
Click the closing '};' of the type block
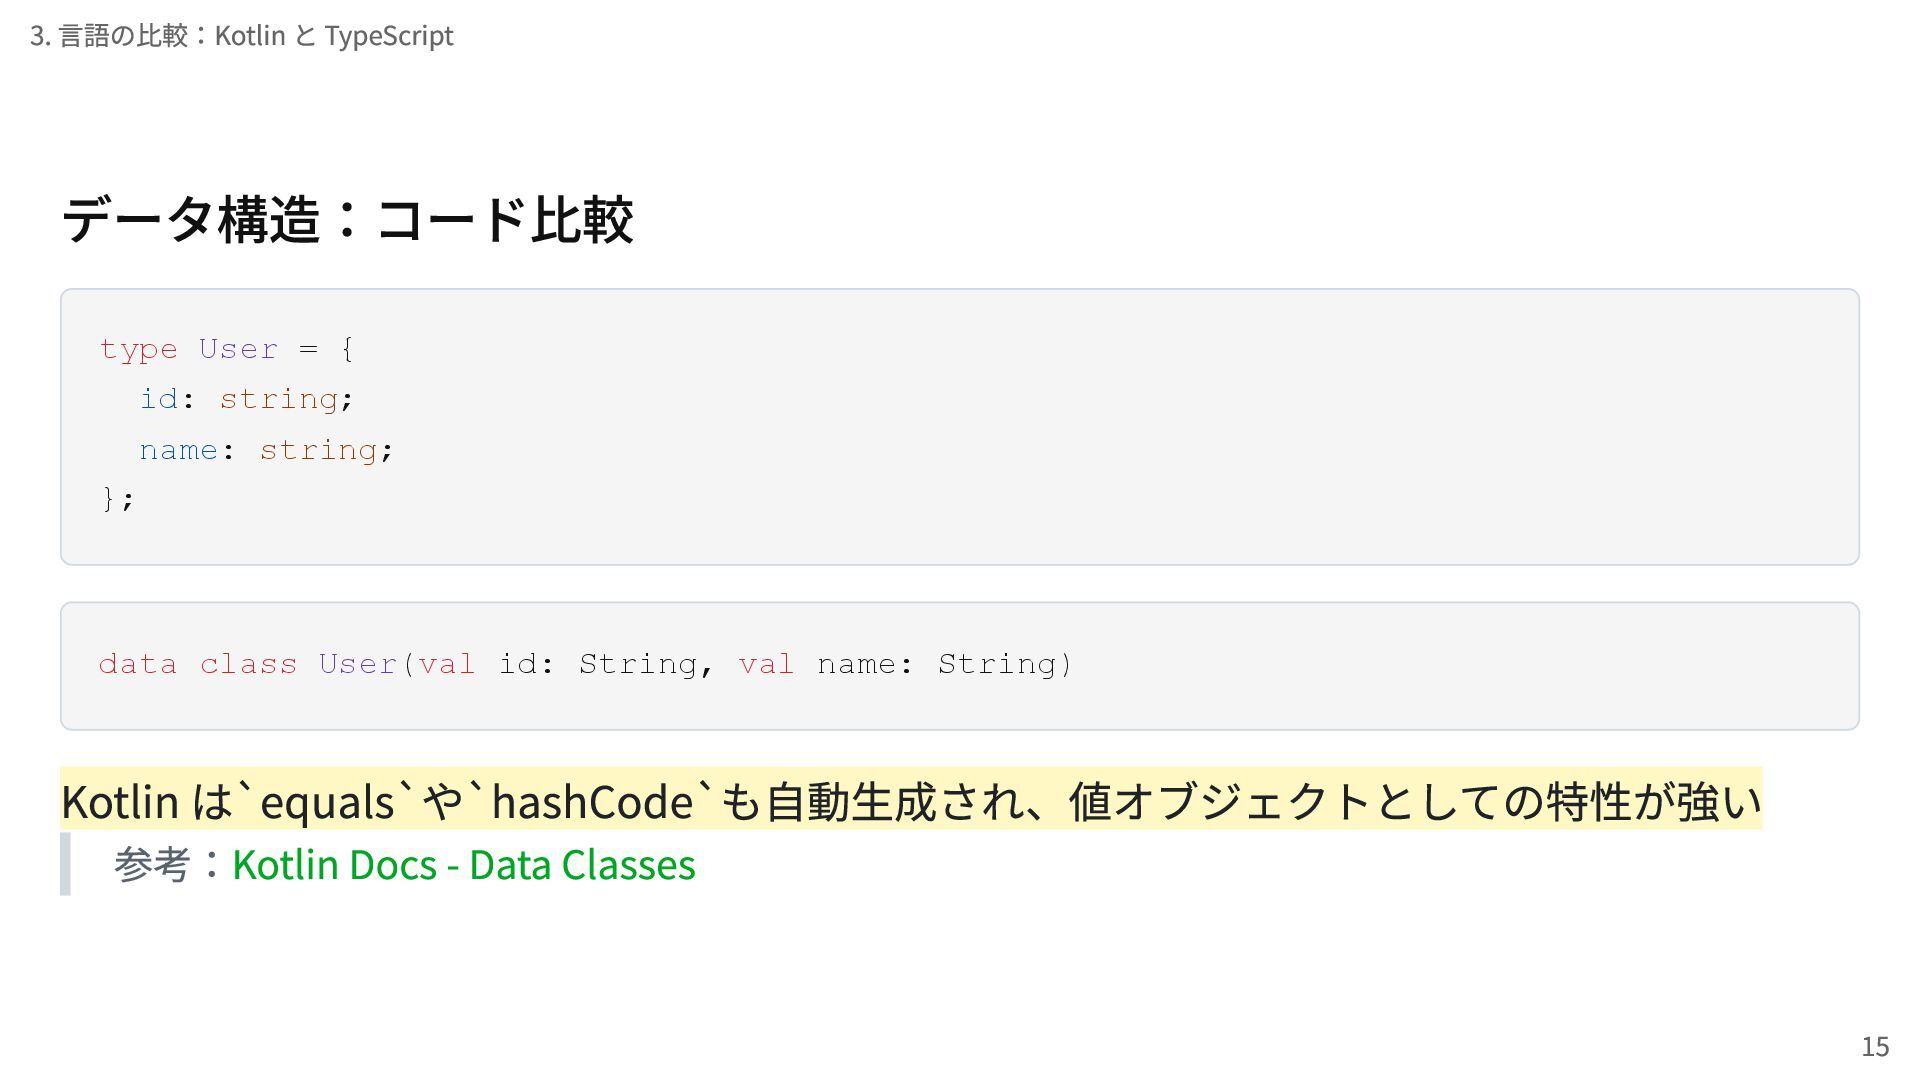tap(117, 498)
